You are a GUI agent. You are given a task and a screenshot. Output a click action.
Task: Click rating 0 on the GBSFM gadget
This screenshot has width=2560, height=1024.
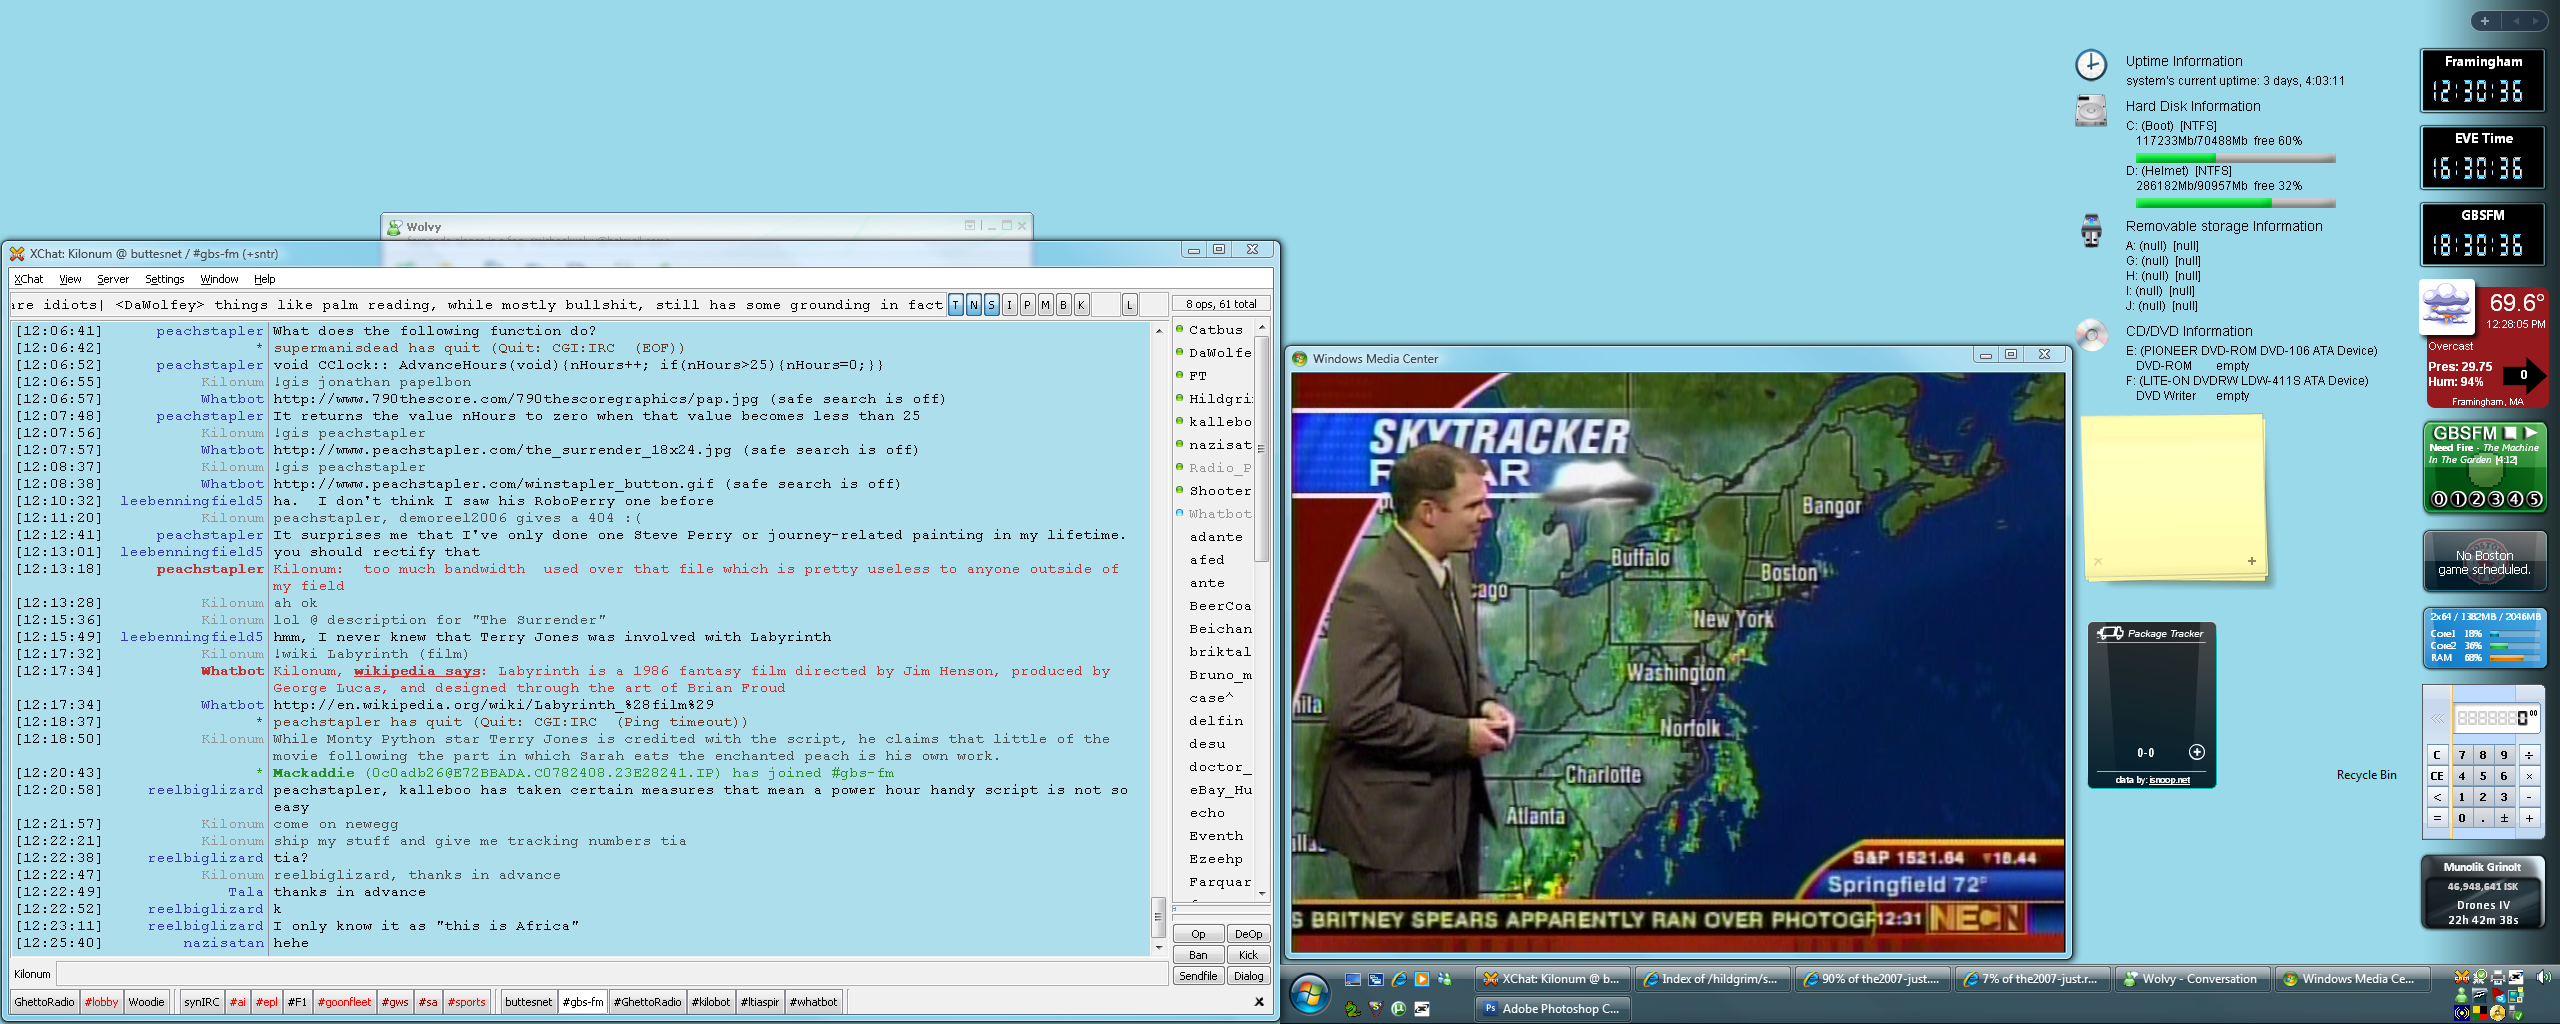[x=2439, y=499]
